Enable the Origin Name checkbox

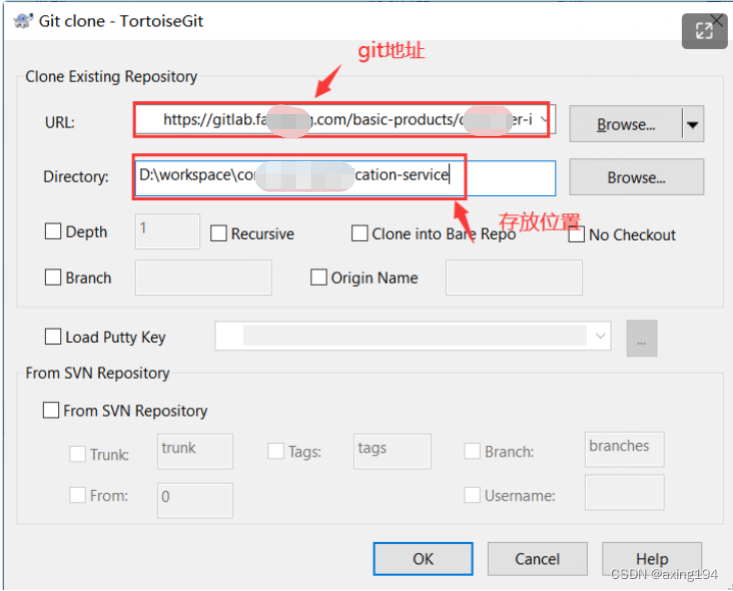[x=318, y=277]
